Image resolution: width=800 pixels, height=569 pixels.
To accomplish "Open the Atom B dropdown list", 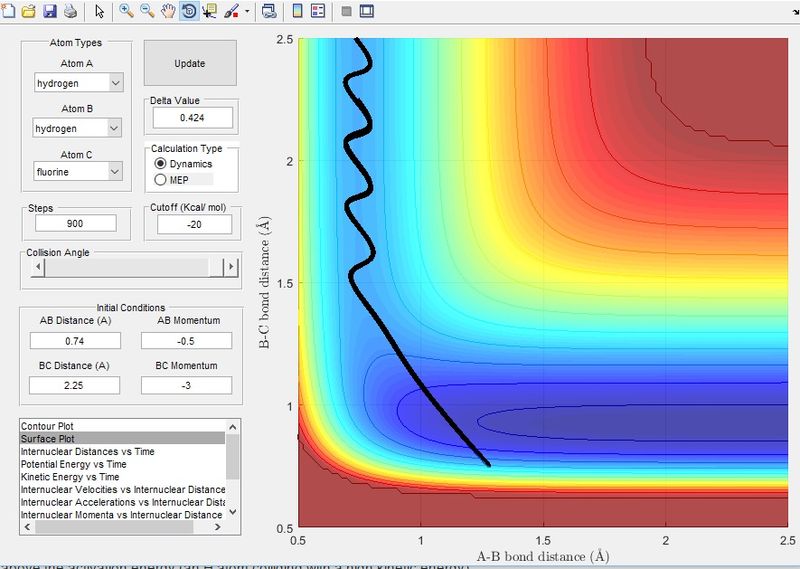I will [77, 128].
